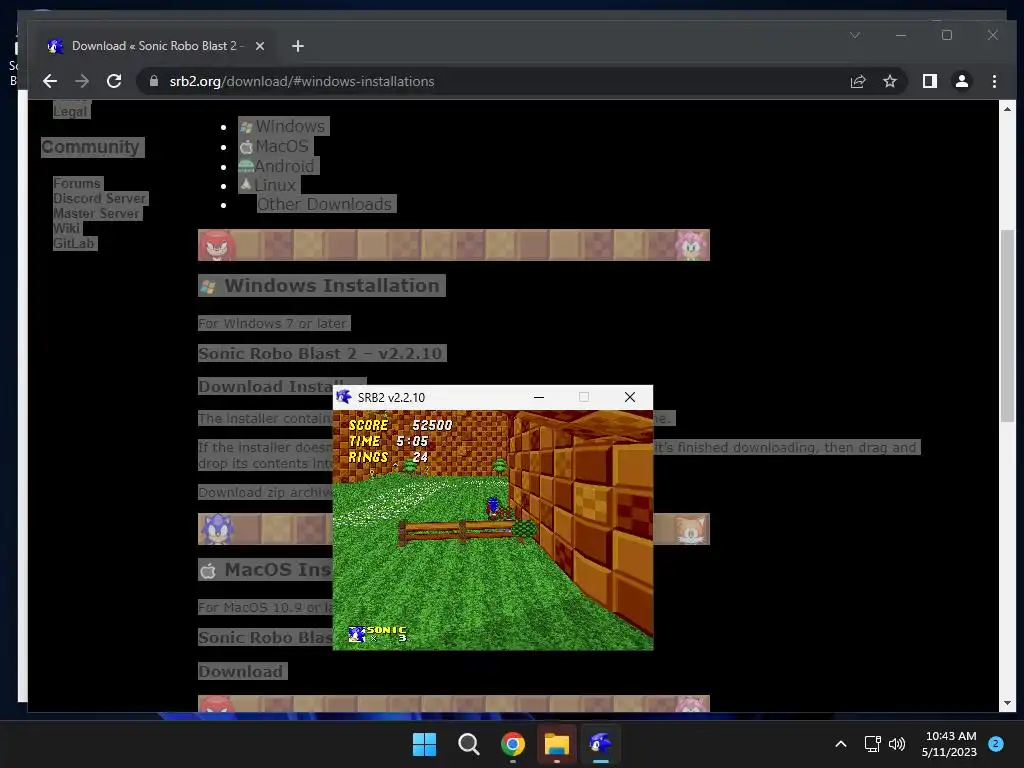Open the volume tray icon

897,744
